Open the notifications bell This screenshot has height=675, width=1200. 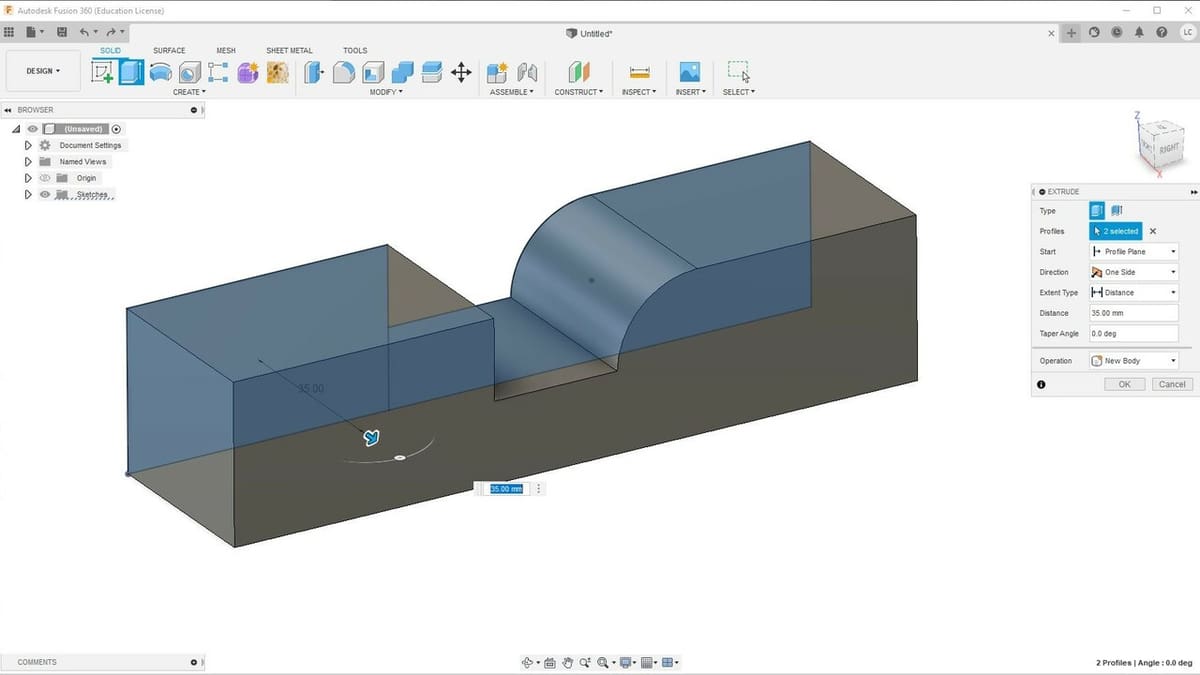tap(1139, 32)
